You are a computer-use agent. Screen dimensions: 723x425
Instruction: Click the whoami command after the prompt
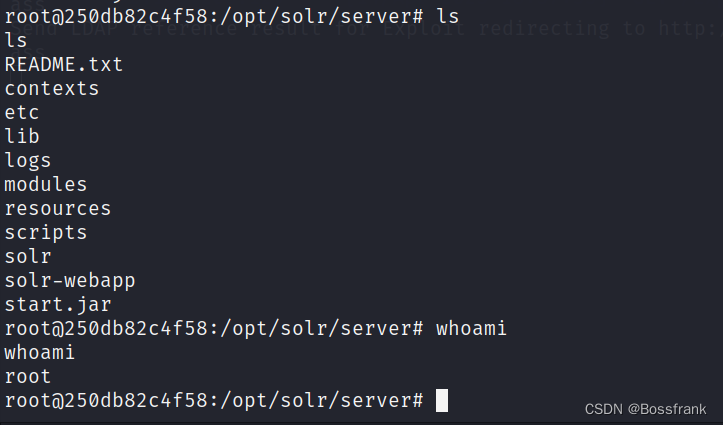click(x=471, y=329)
